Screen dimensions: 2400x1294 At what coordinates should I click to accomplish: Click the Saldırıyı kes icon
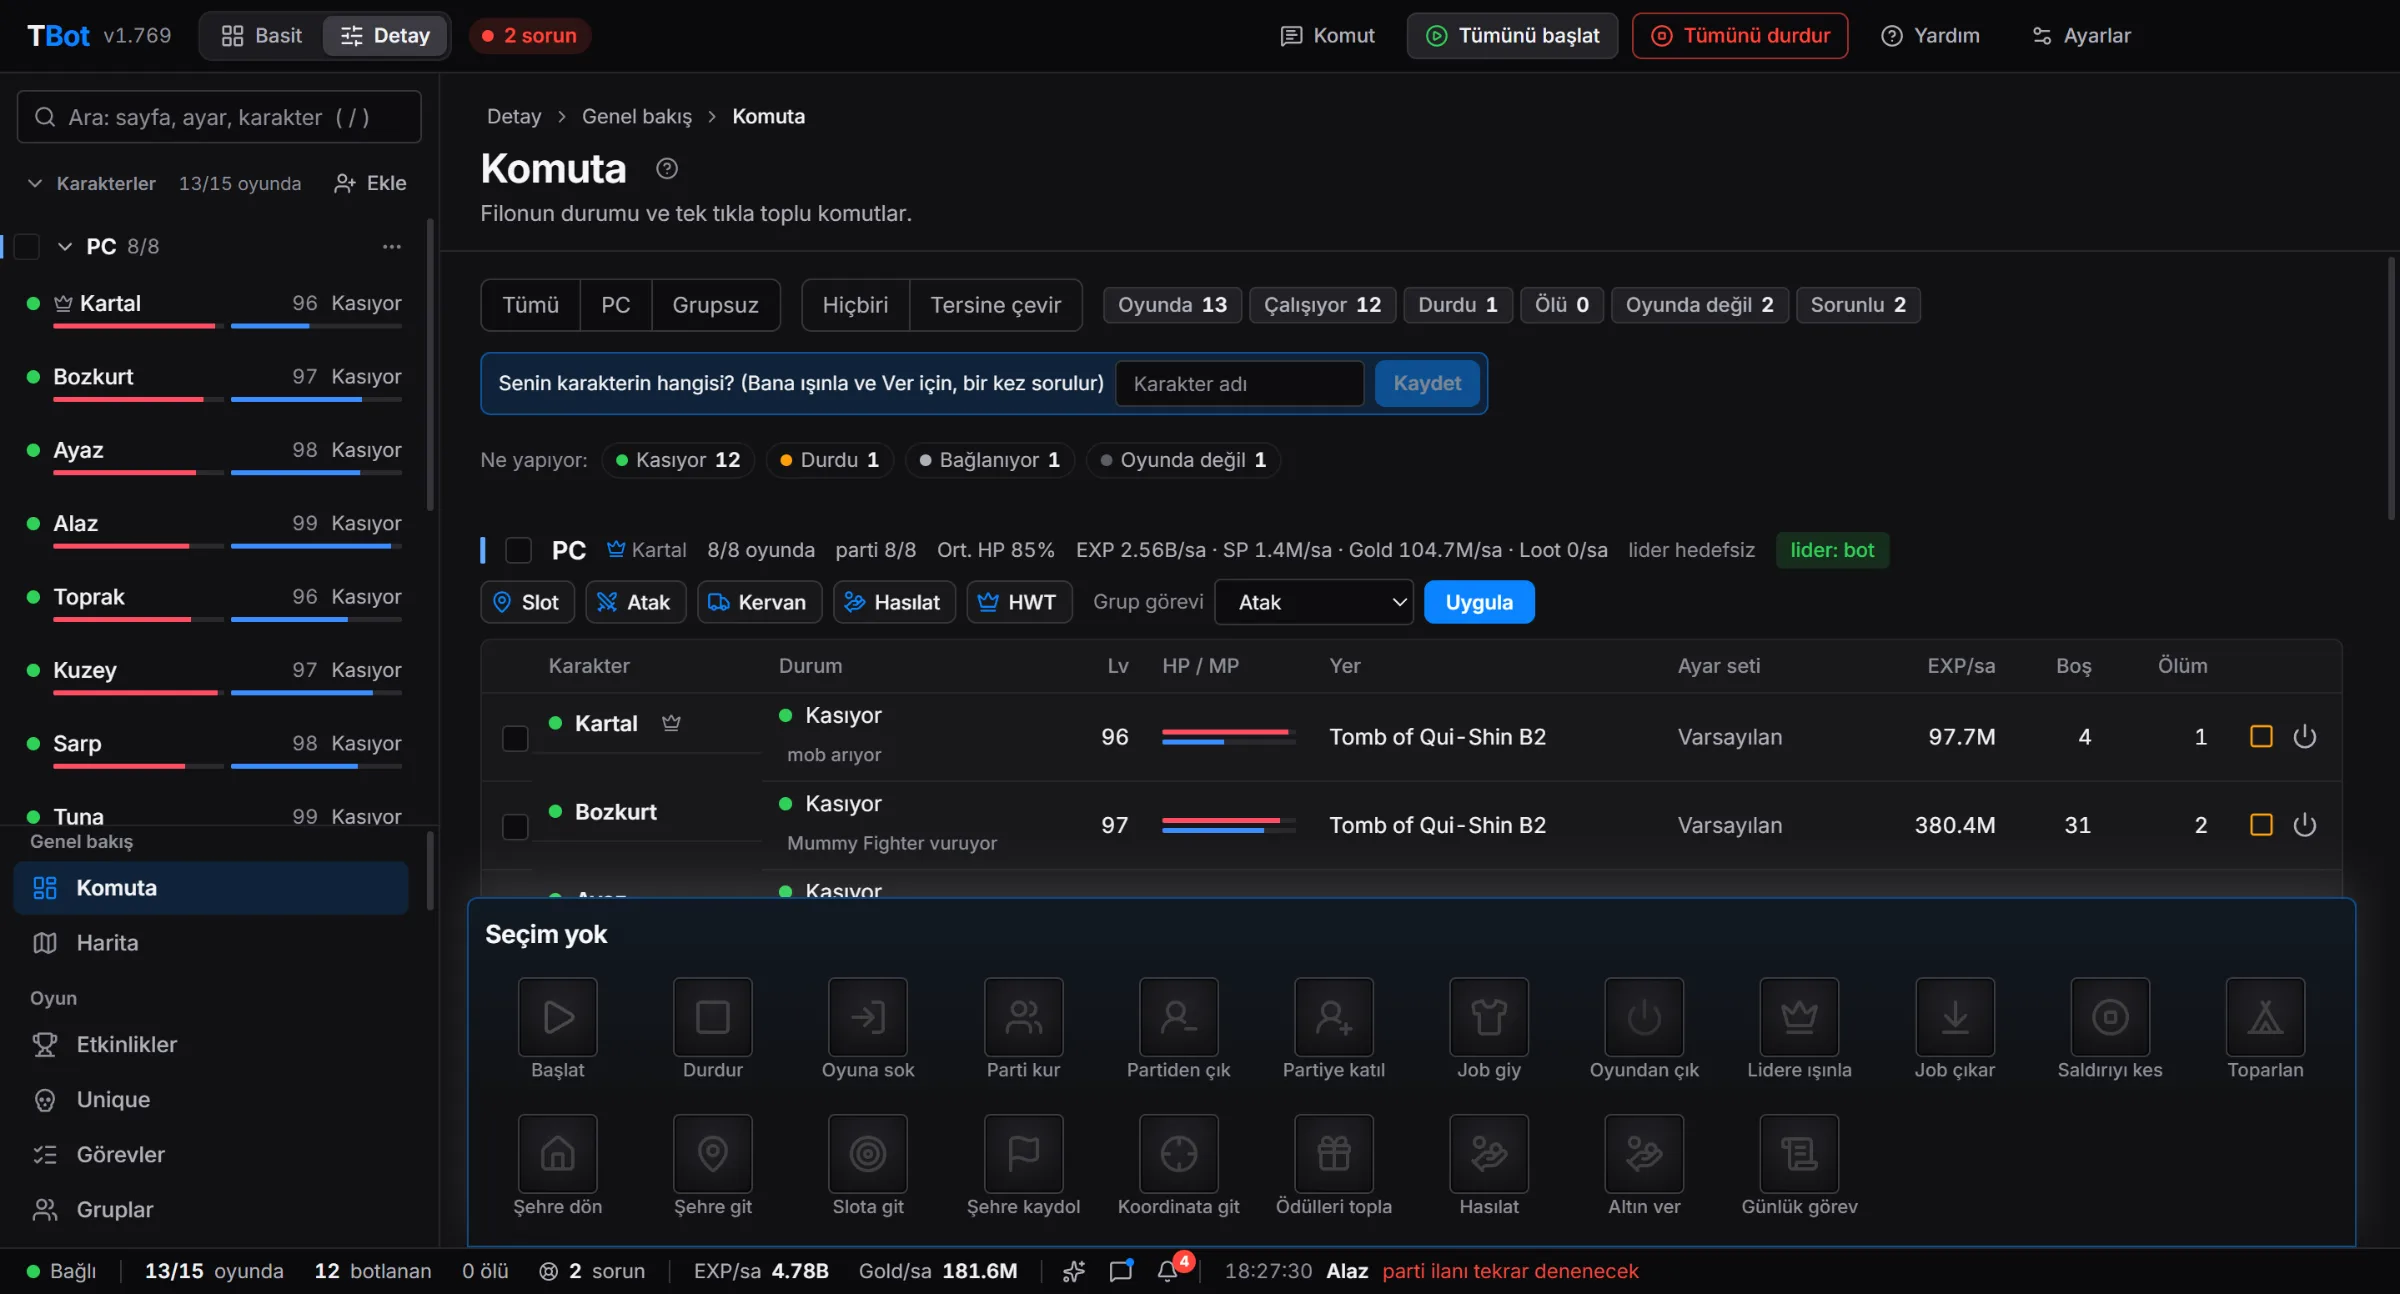2110,1016
